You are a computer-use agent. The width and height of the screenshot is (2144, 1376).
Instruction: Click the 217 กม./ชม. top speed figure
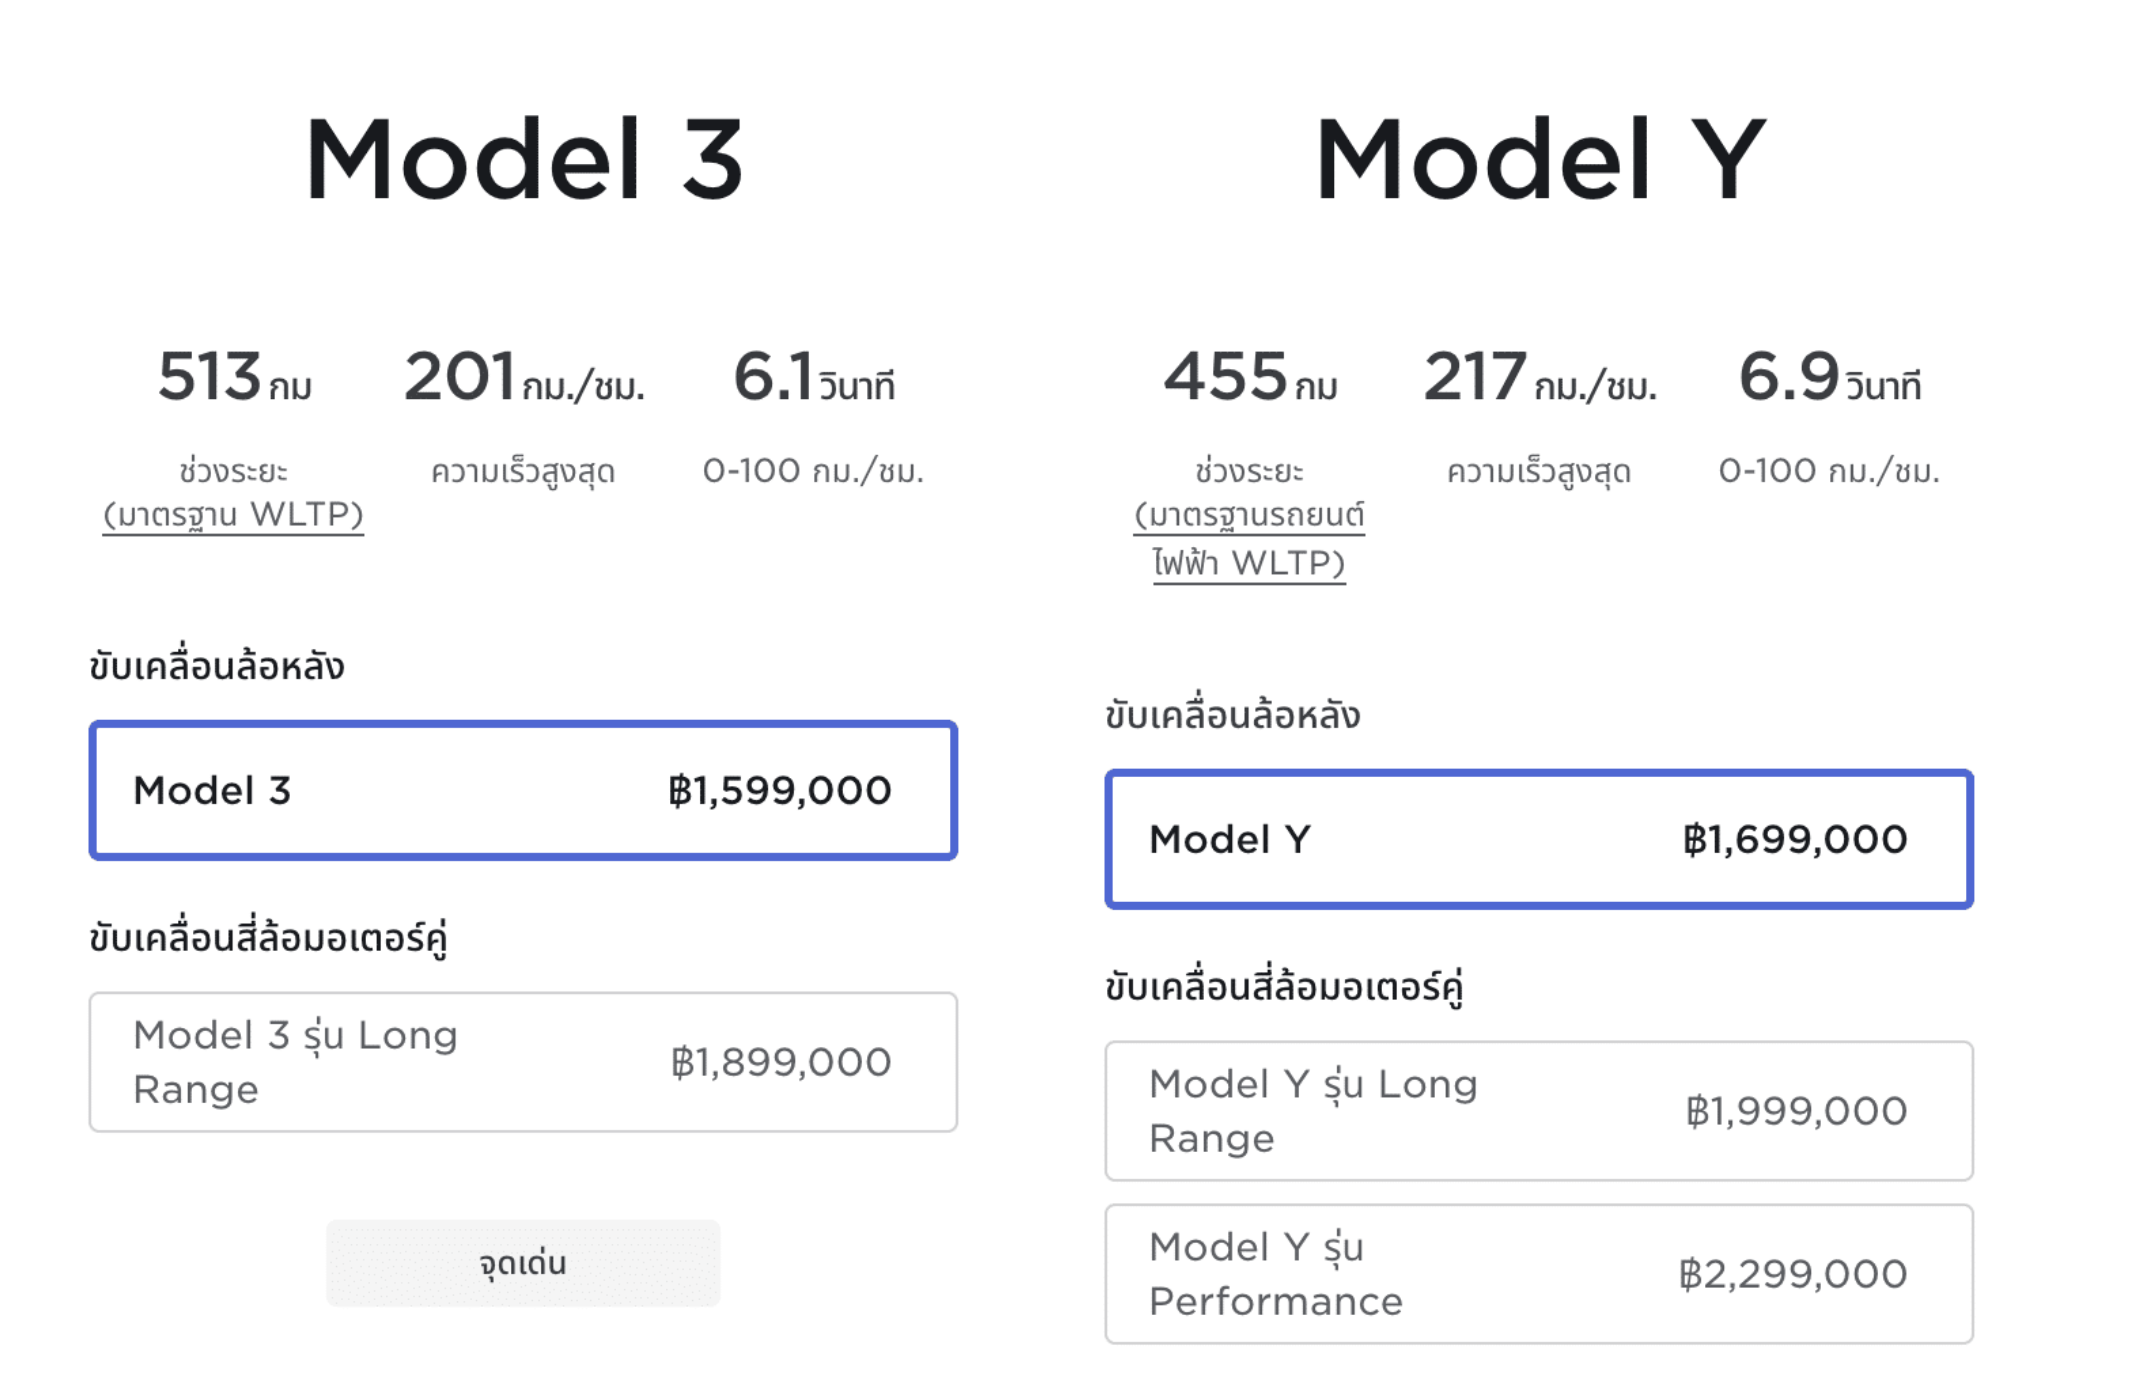pos(1540,377)
